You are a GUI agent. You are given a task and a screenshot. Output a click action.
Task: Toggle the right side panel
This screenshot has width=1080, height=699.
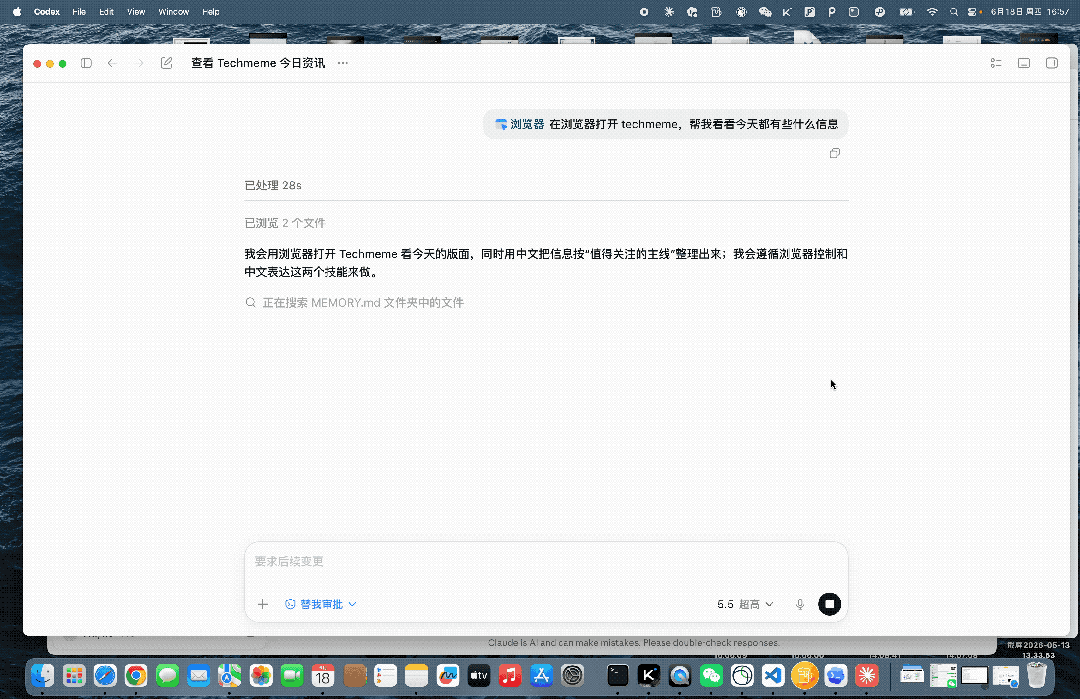pos(1052,63)
